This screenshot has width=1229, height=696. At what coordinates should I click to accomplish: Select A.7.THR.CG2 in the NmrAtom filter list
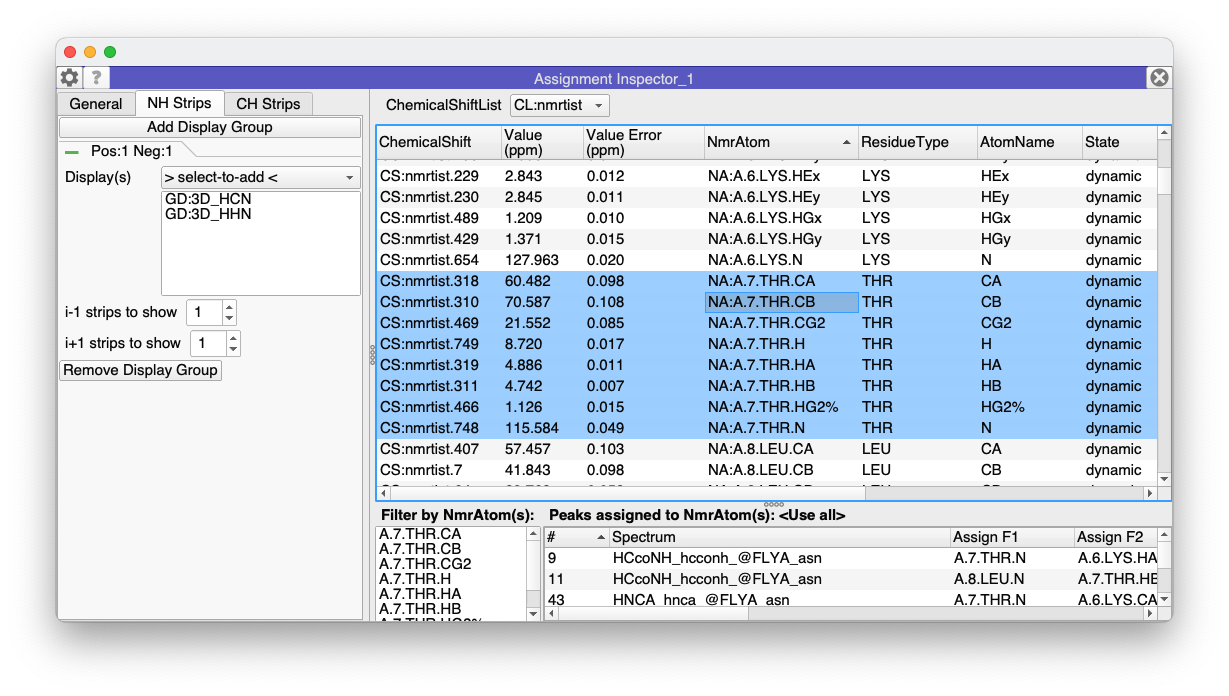[x=425, y=564]
